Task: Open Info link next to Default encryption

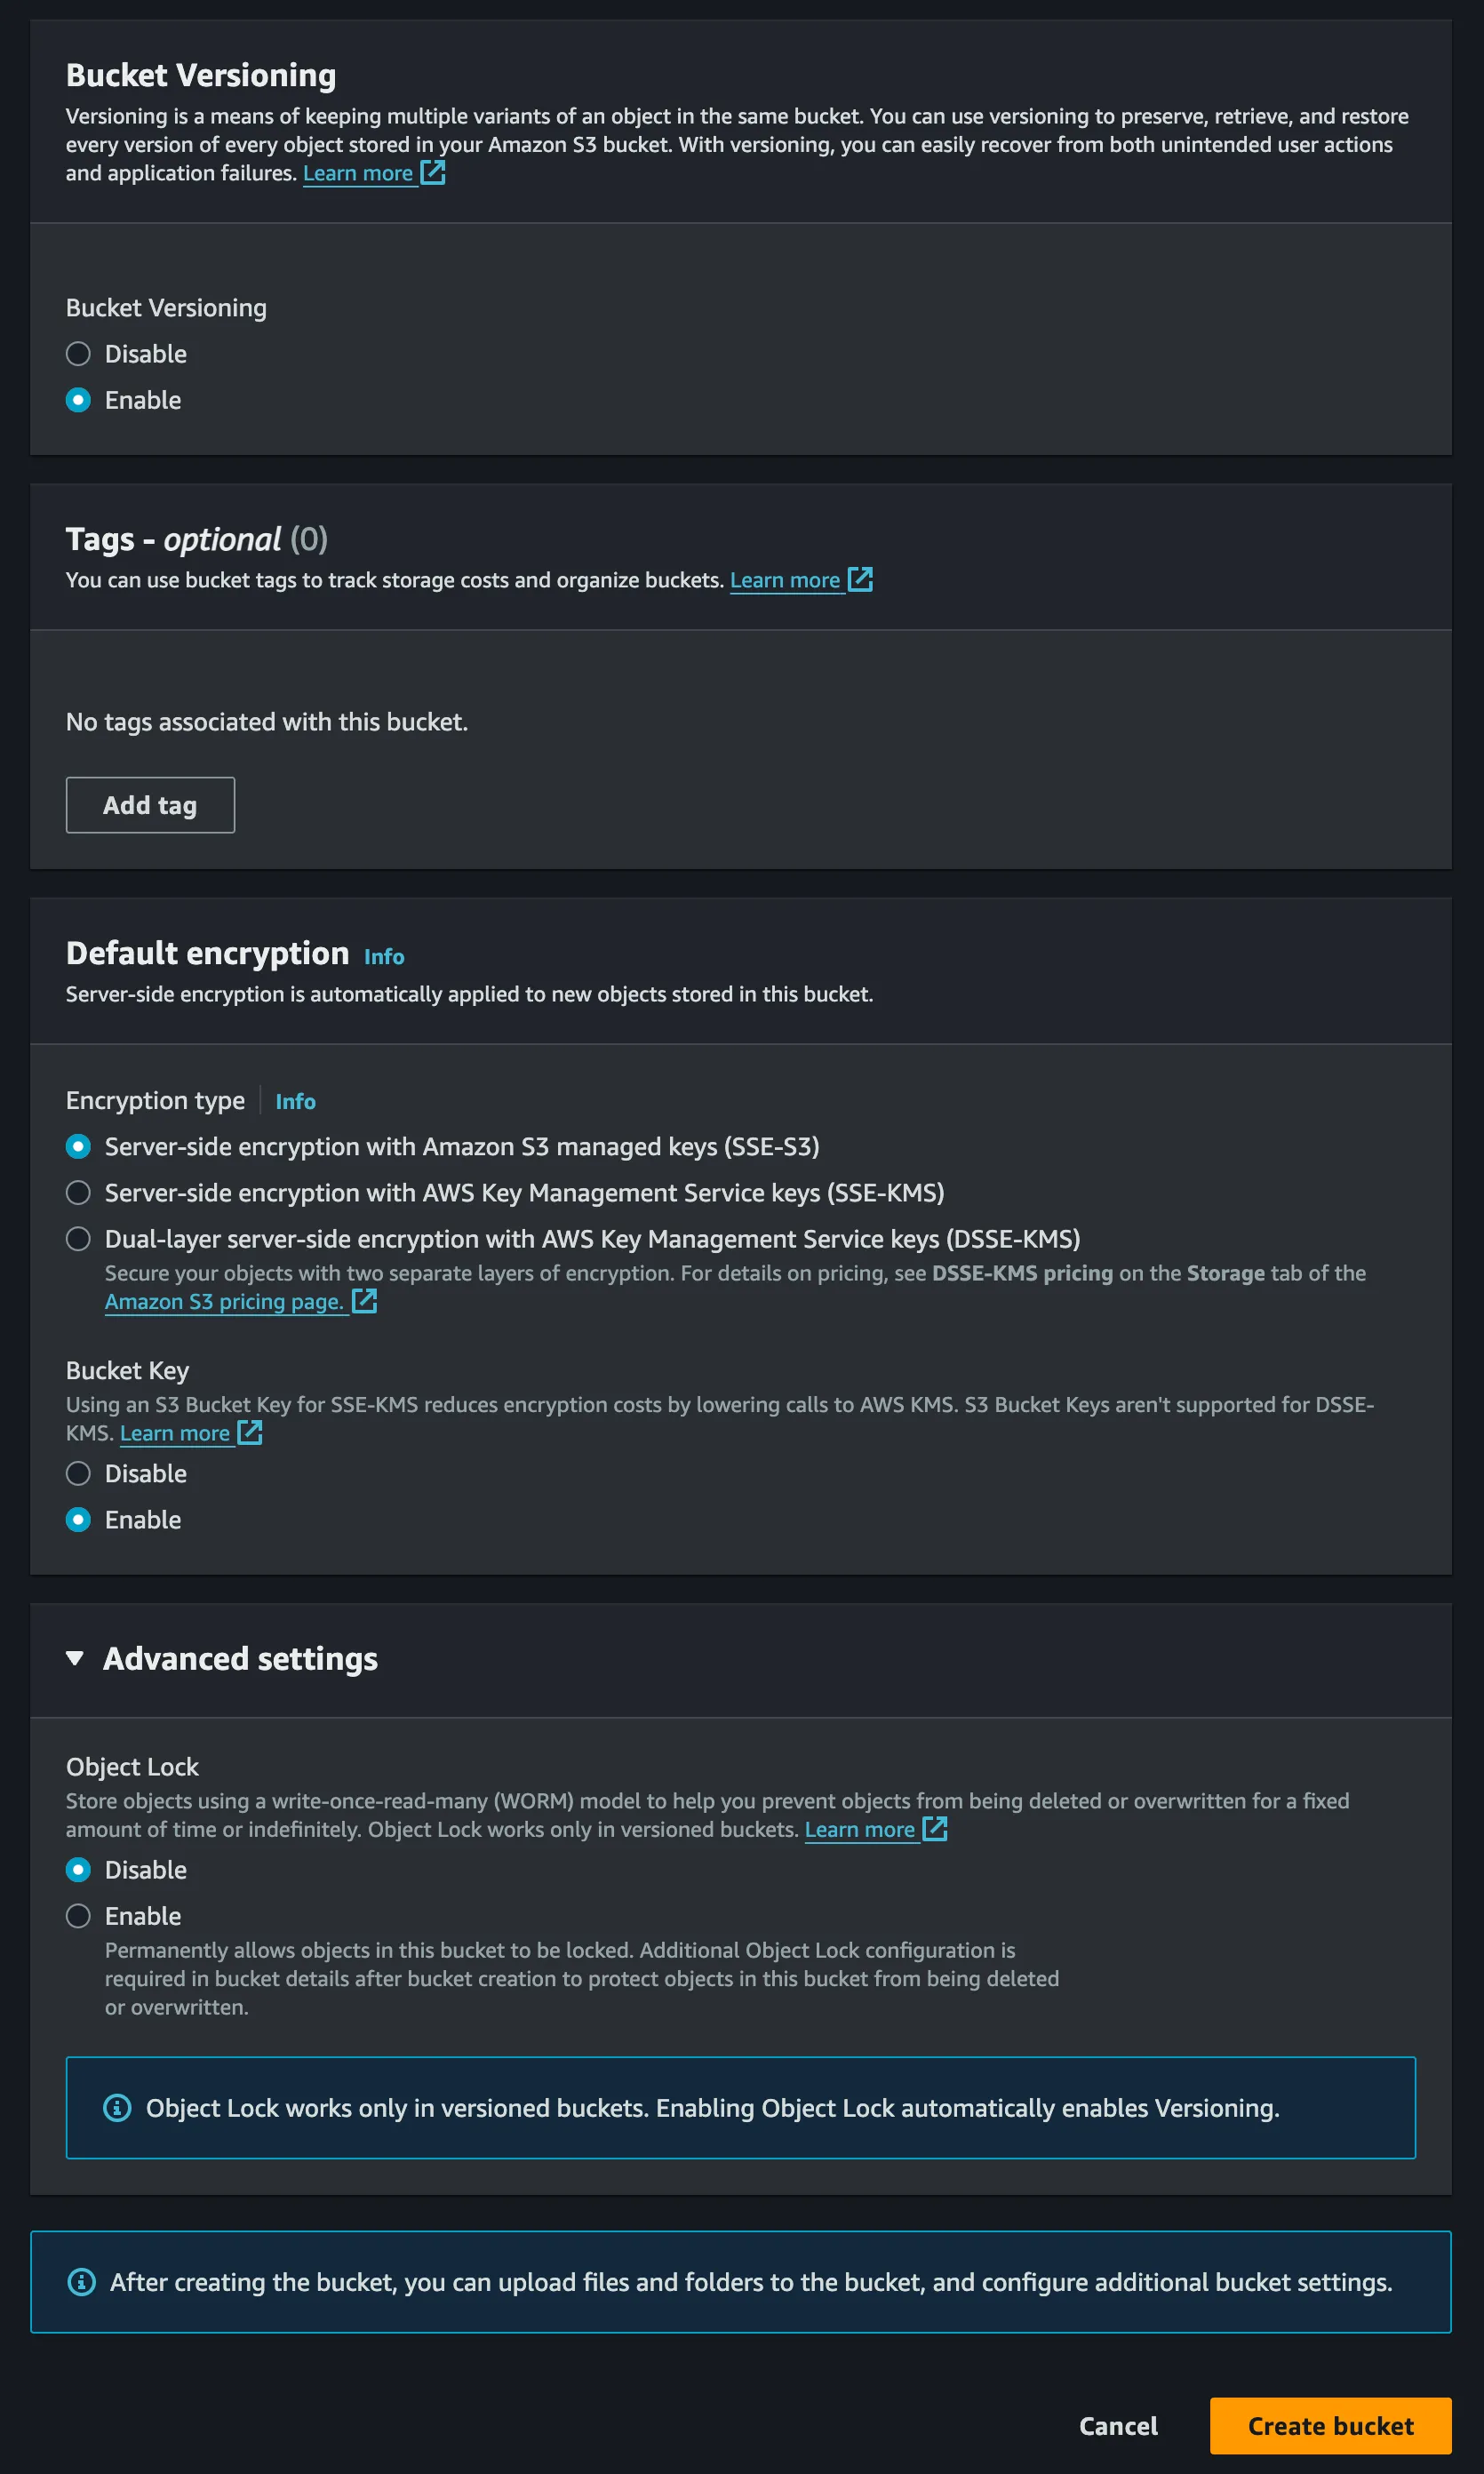Action: click(384, 956)
